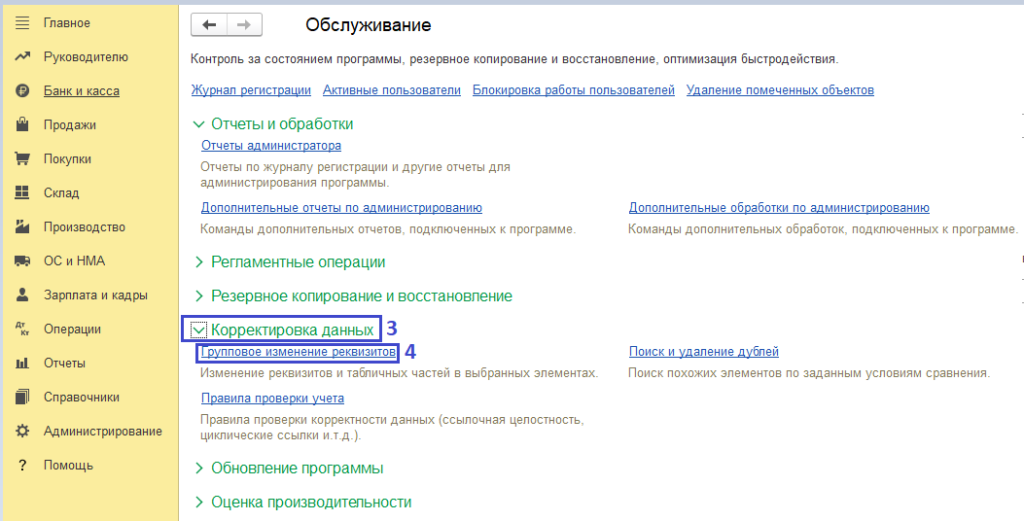Collapse the Отчеты и обработки section
The width and height of the screenshot is (1024, 521).
[x=199, y=124]
